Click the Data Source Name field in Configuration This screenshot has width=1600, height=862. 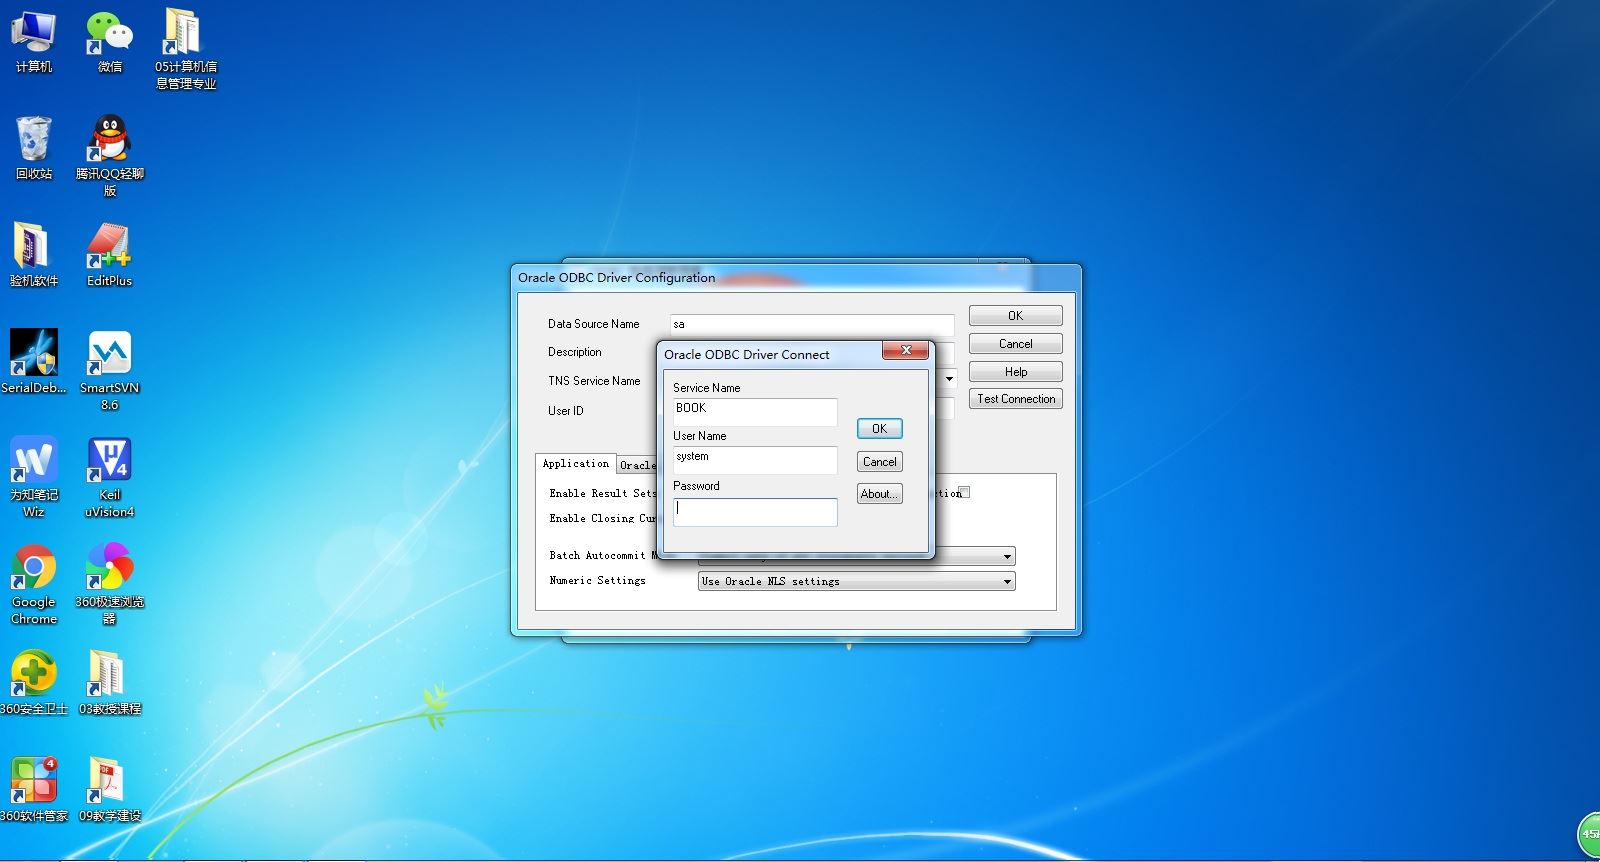[x=812, y=324]
